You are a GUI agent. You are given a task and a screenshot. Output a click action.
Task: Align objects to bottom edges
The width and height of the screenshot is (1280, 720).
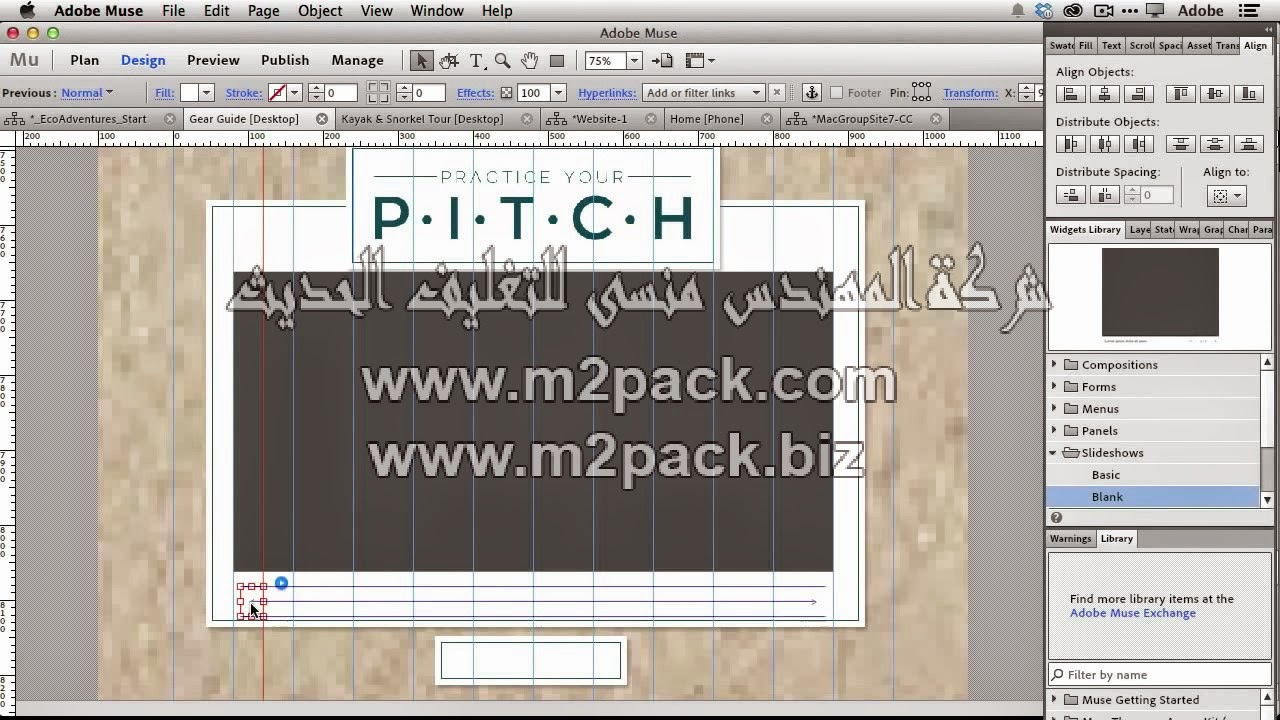(x=1249, y=94)
